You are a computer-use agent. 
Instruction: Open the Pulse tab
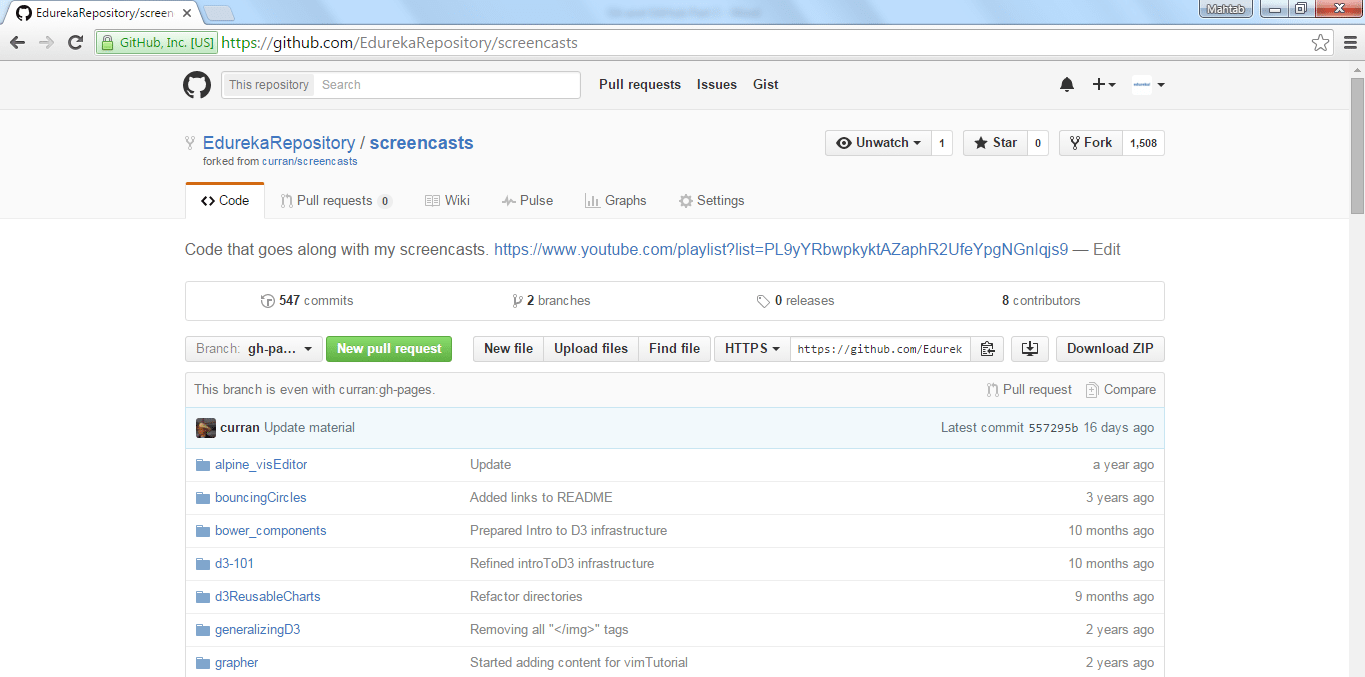point(527,201)
